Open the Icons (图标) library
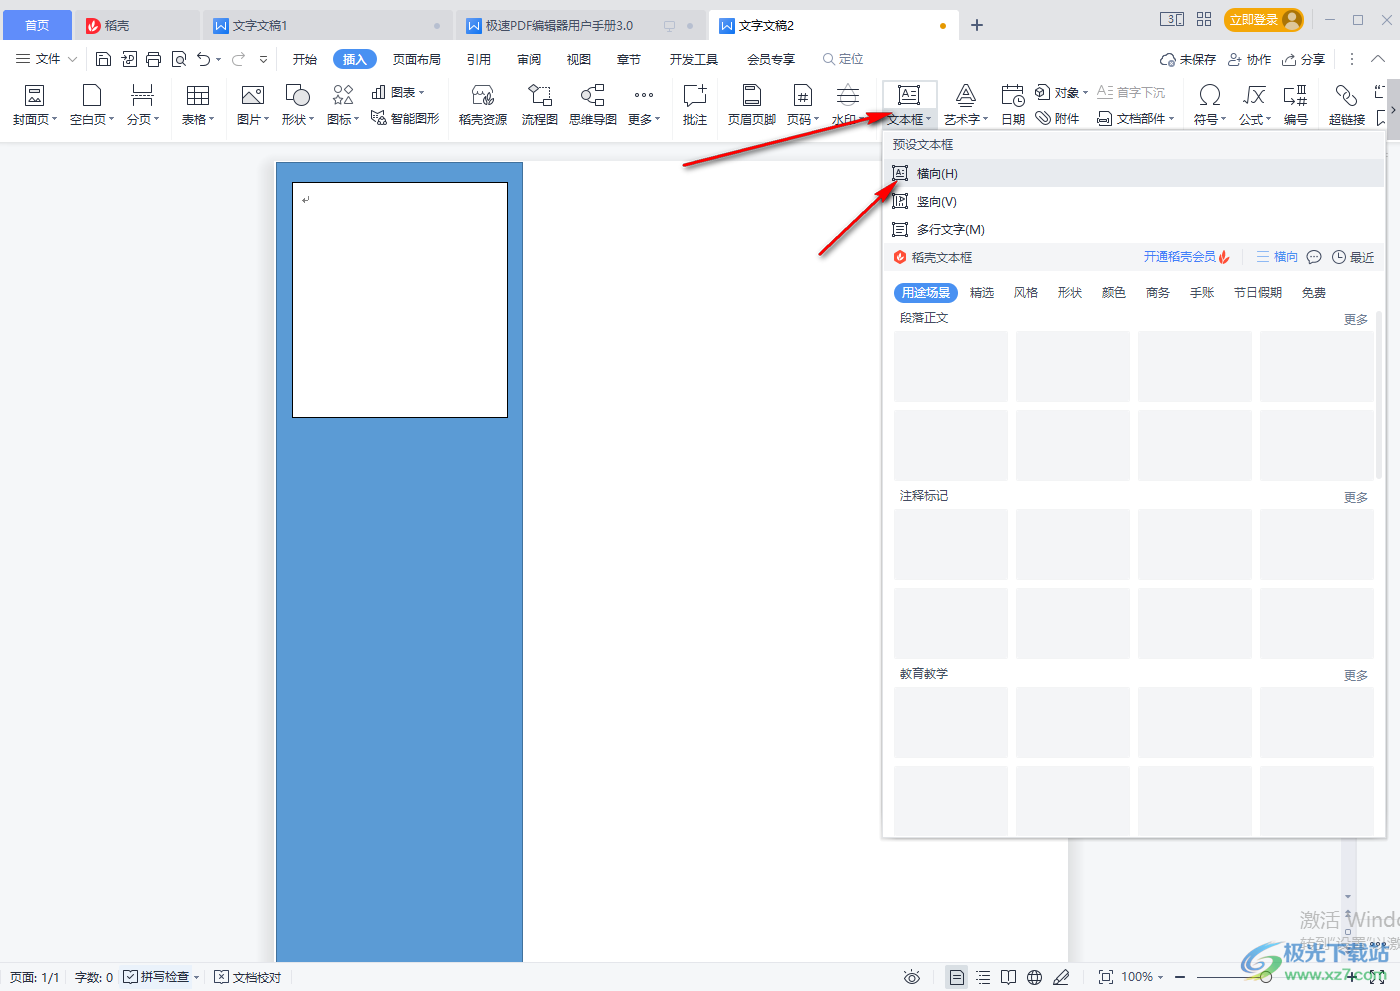Screen dimensions: 1400x991 (343, 105)
